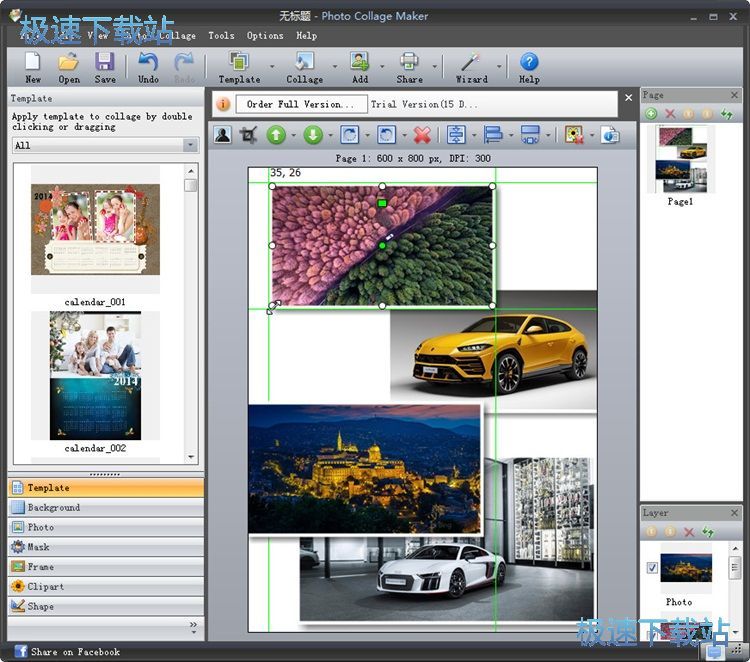
Task: Add a new page with green plus
Action: tap(652, 114)
